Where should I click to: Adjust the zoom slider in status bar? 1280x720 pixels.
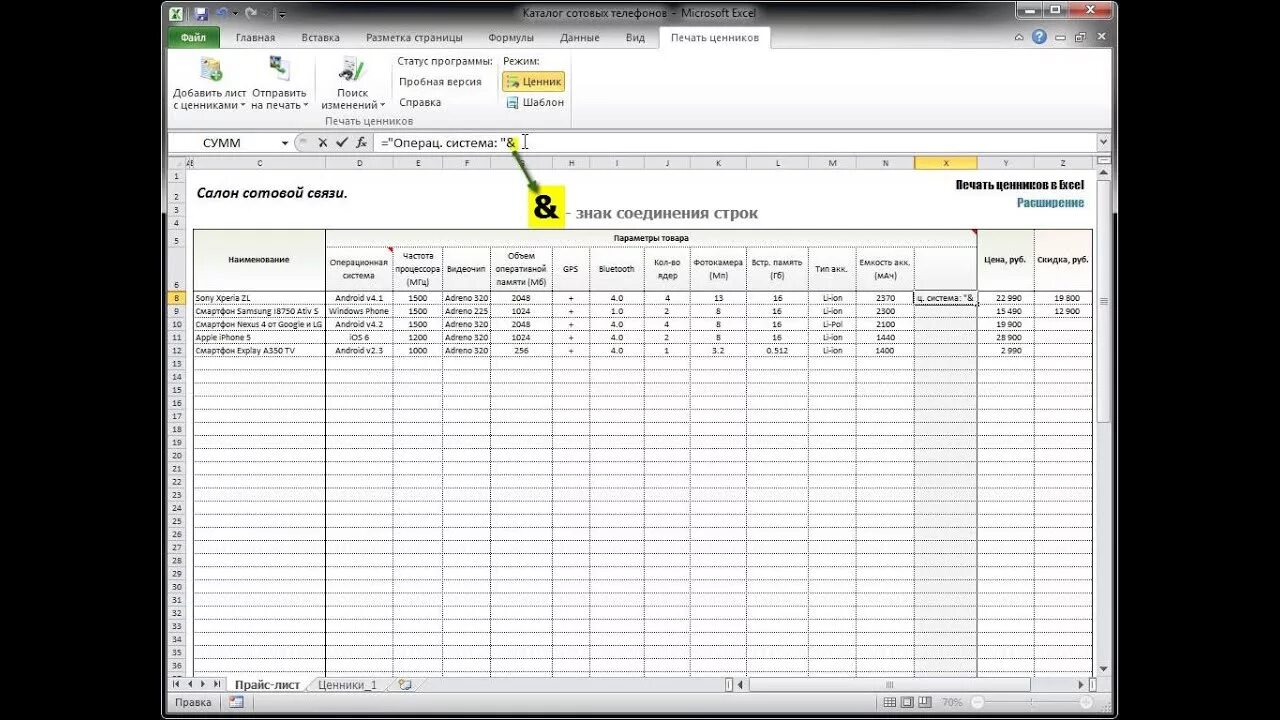click(1030, 703)
